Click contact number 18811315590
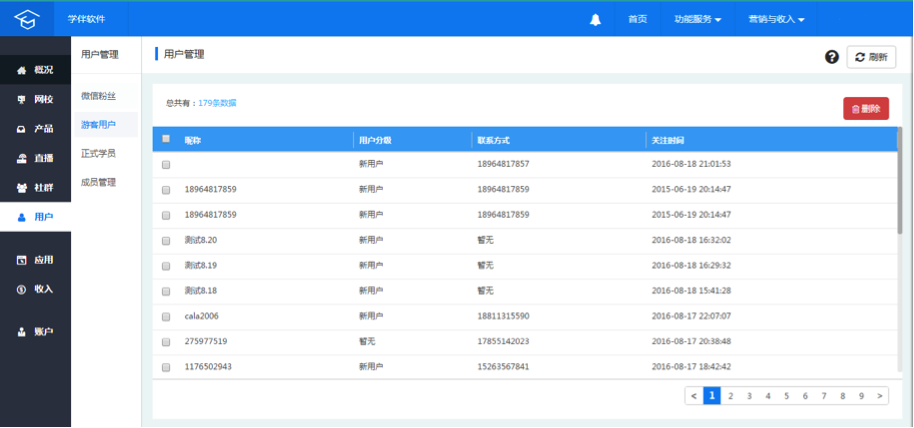Viewport: 914px width, 428px height. (503, 316)
